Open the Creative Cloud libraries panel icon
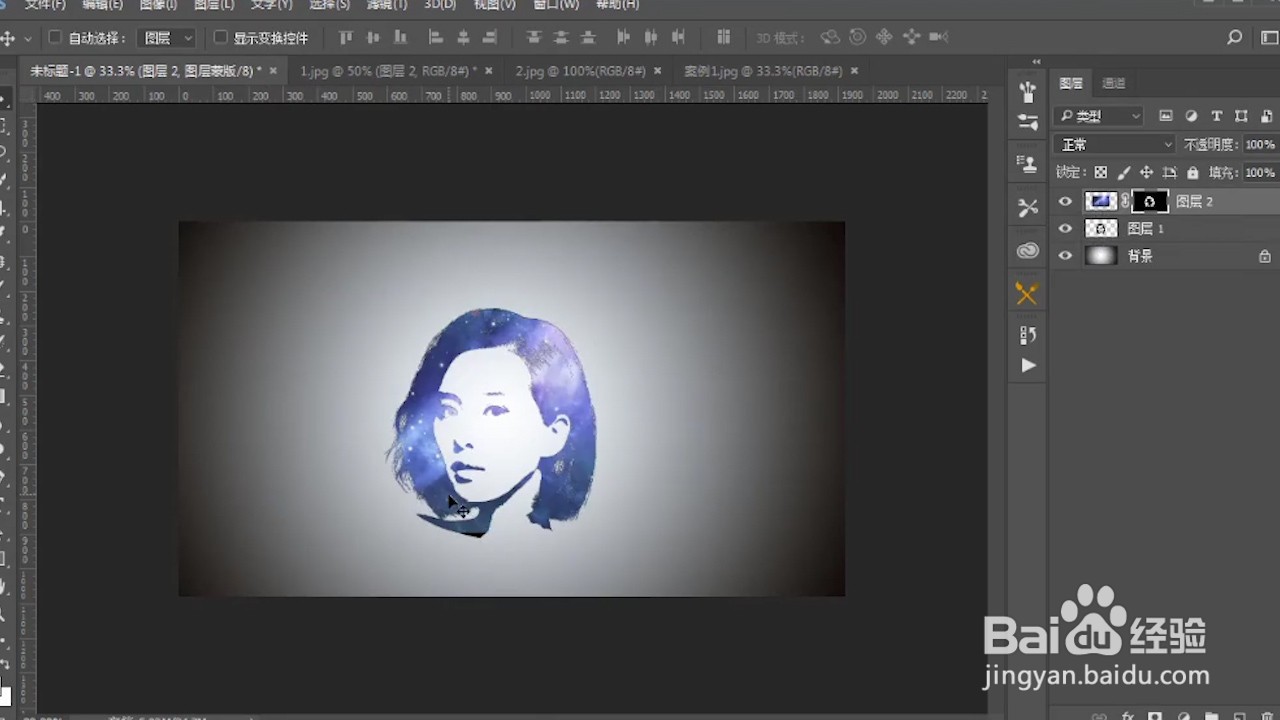Screen dimensions: 1280x720 [1027, 251]
